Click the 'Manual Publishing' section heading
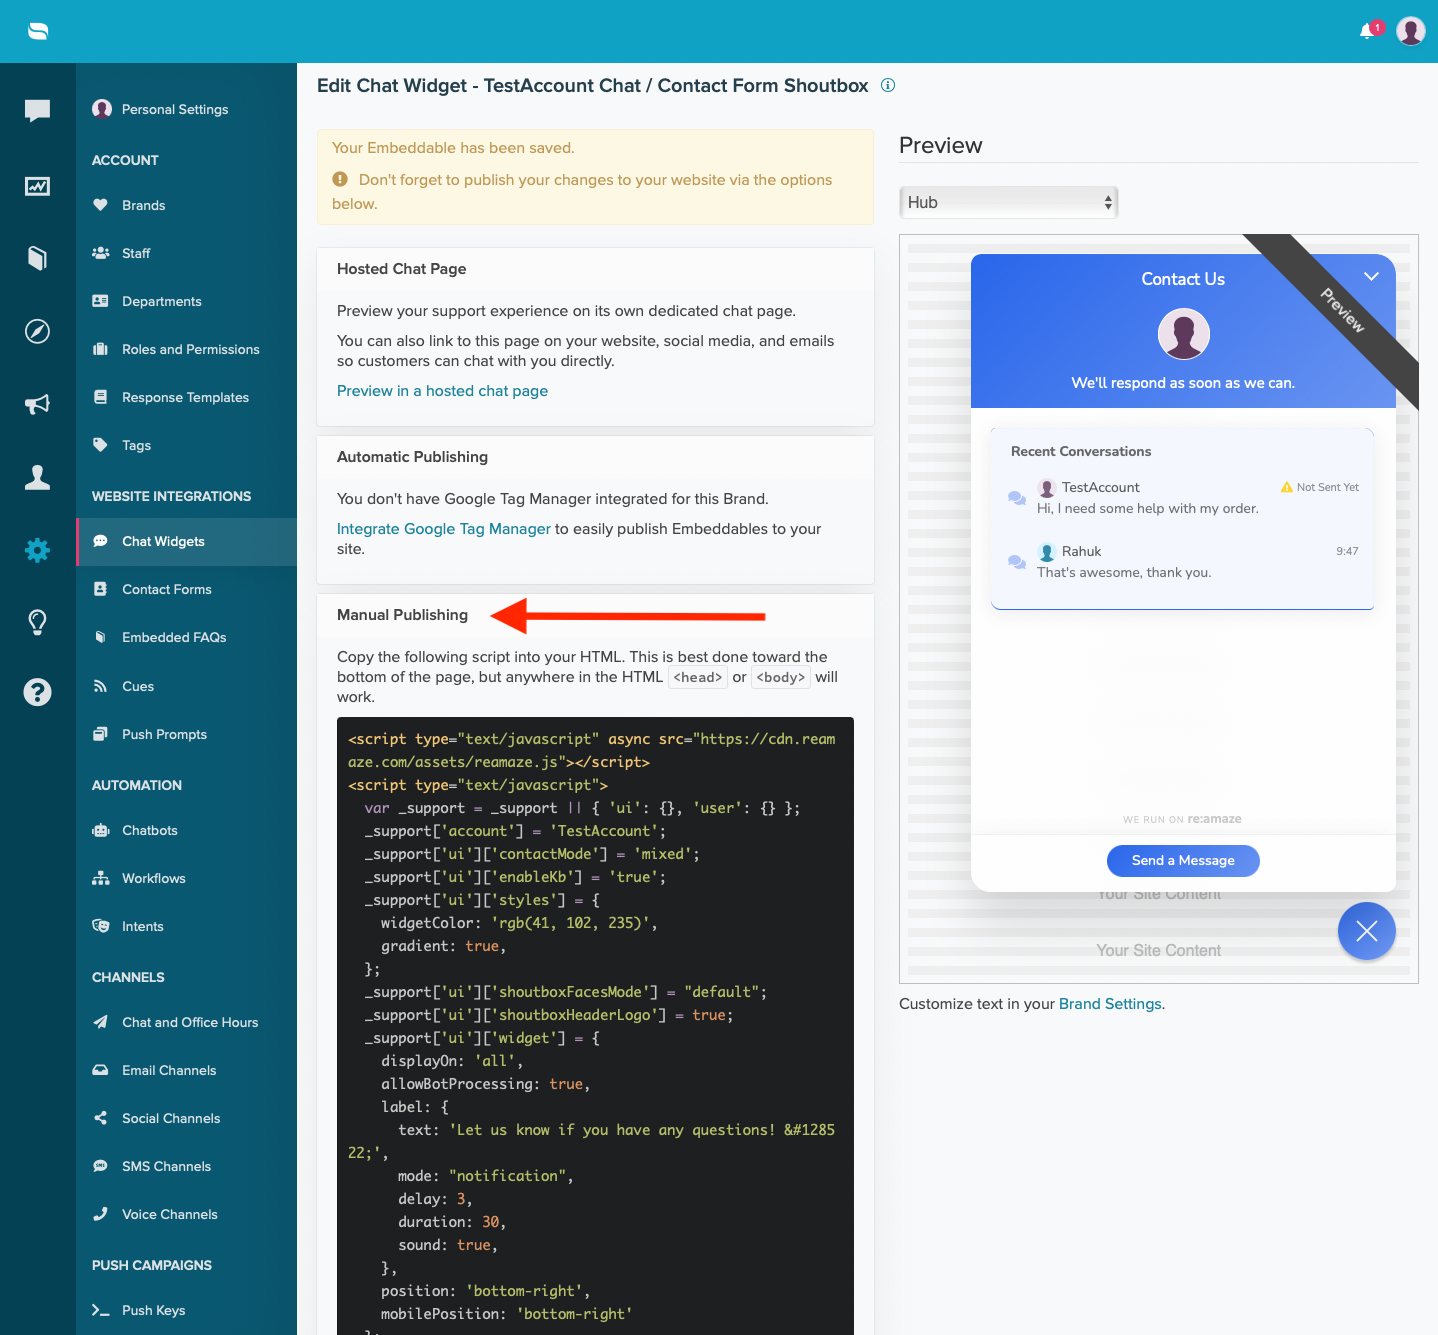The height and width of the screenshot is (1335, 1438). pyautogui.click(x=402, y=615)
